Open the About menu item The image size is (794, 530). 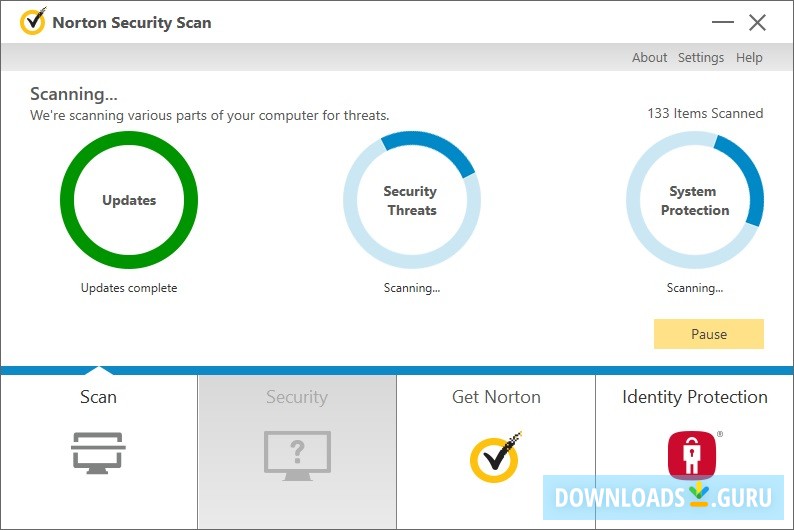[649, 58]
